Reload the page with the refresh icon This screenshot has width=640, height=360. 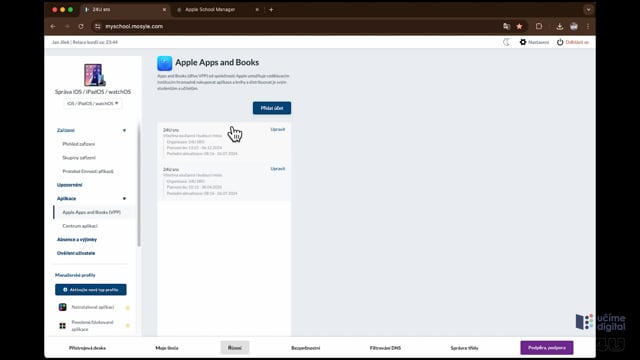point(81,27)
